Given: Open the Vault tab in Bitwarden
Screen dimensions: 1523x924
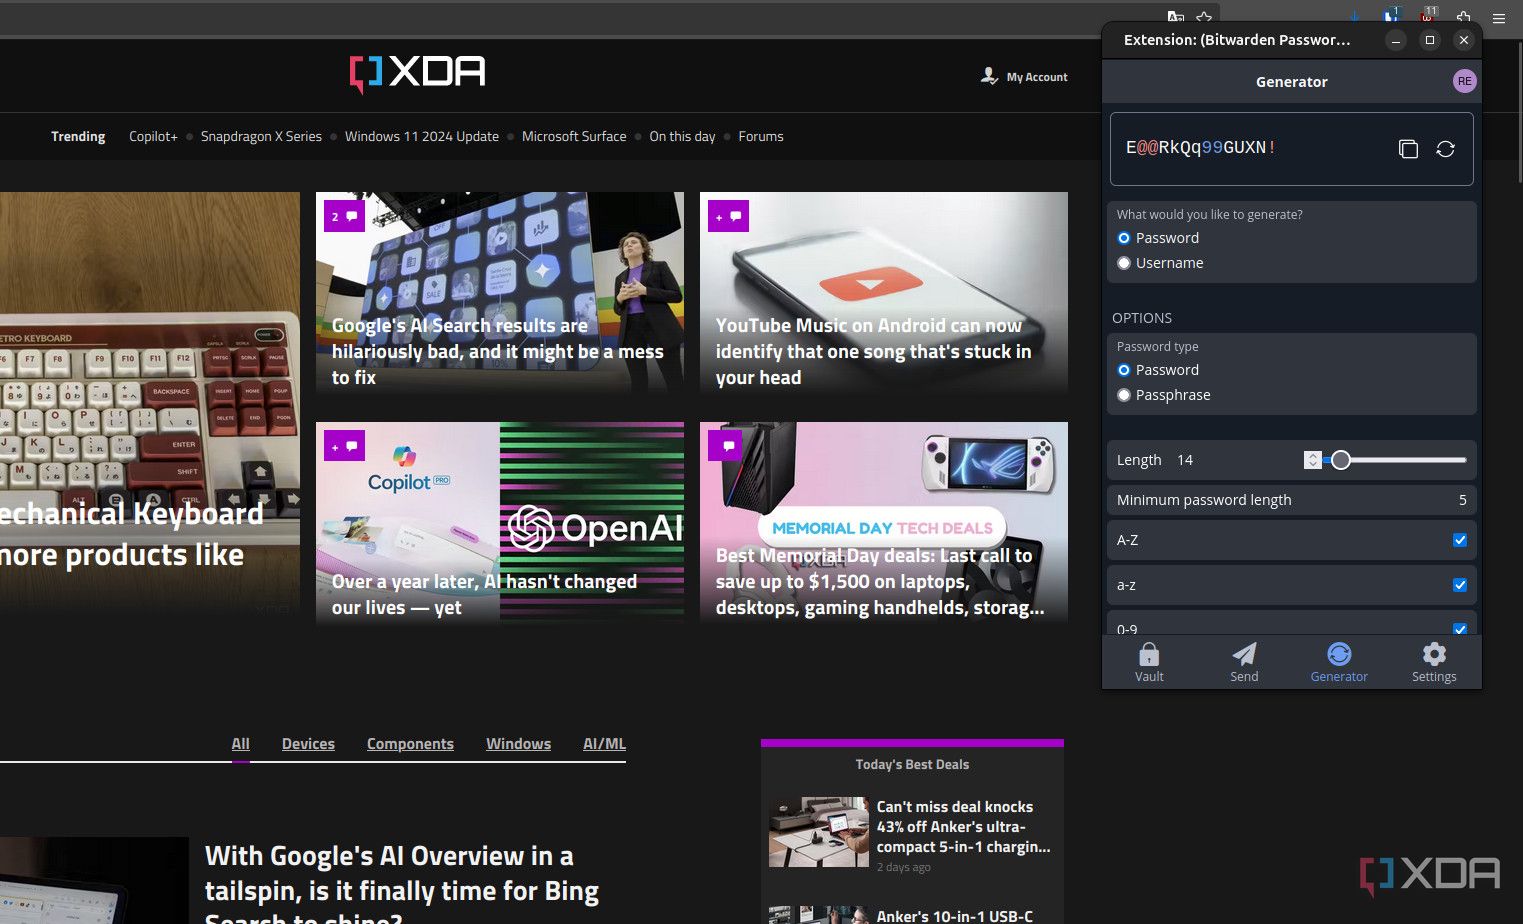Looking at the screenshot, I should (x=1149, y=662).
